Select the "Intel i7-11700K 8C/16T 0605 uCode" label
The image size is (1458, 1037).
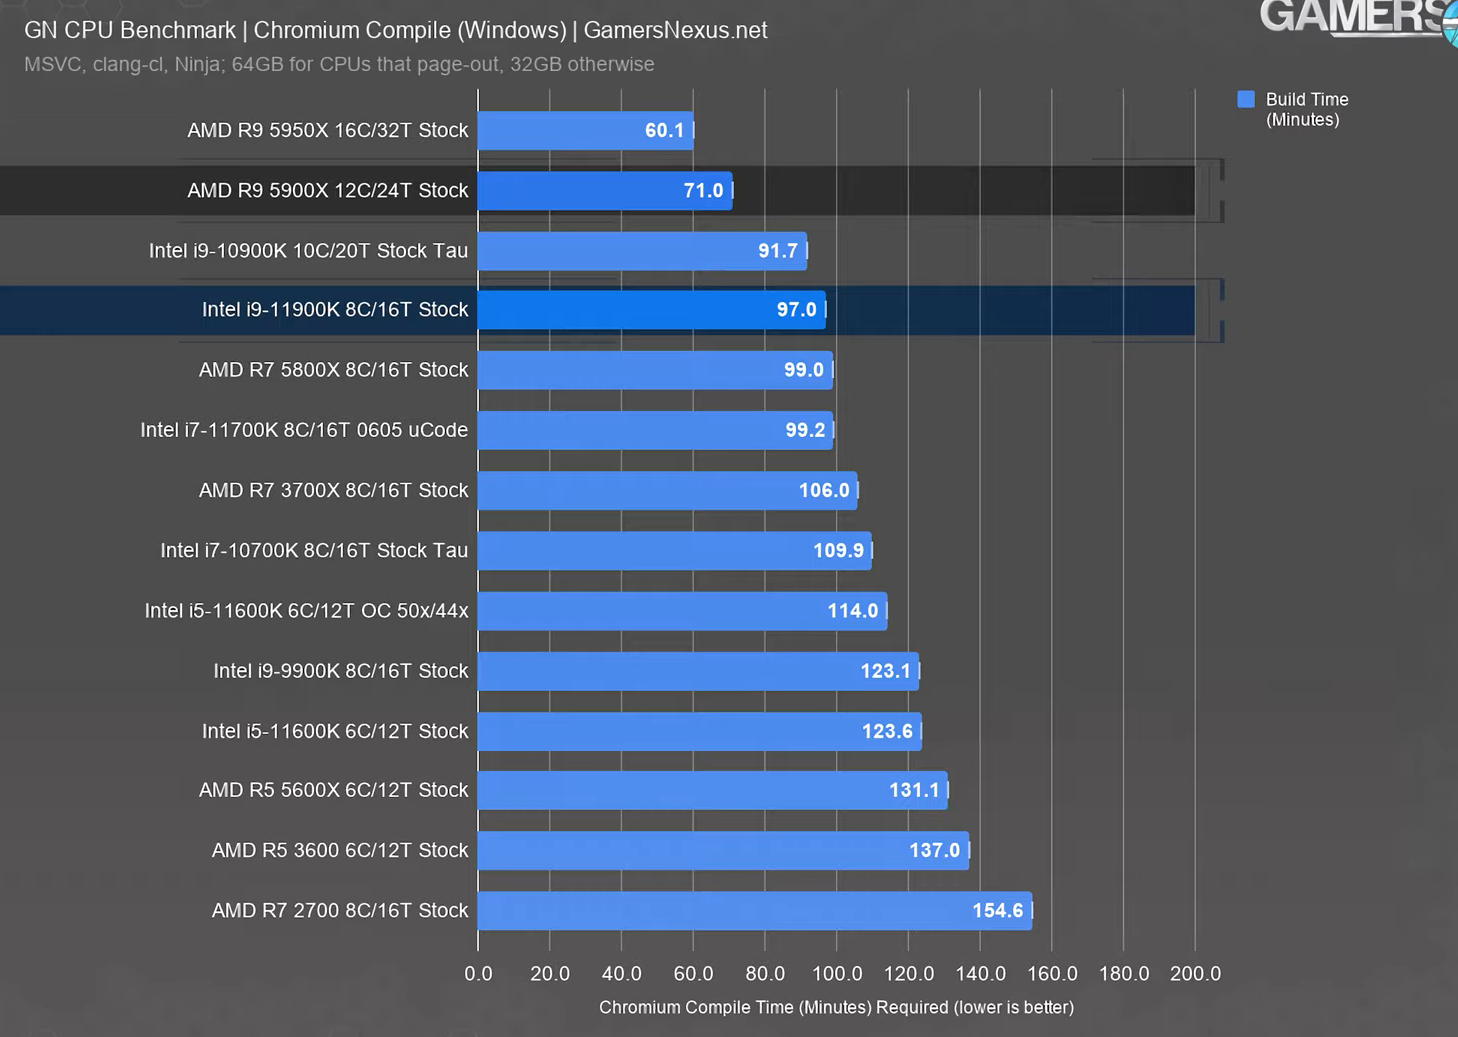click(x=304, y=430)
